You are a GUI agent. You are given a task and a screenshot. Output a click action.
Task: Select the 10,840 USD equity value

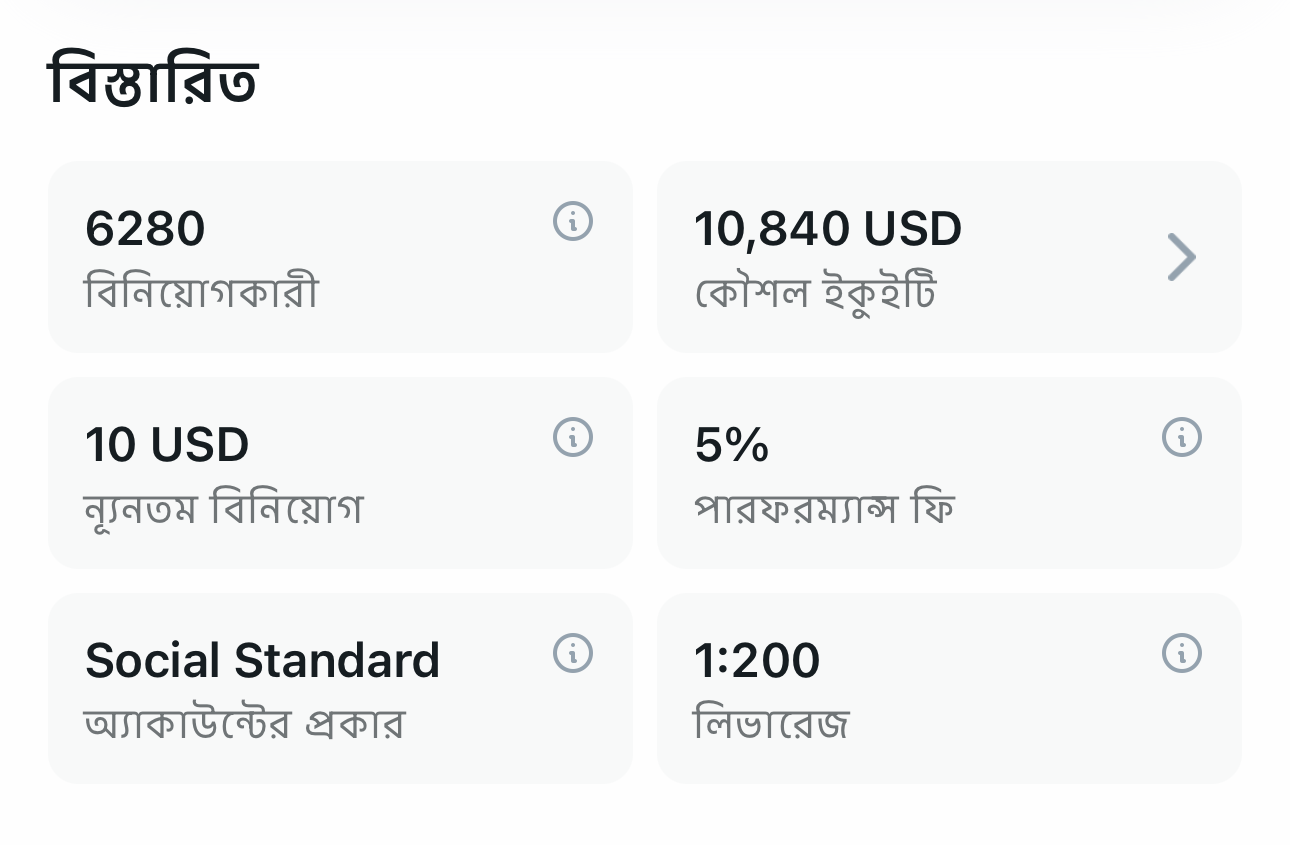click(x=828, y=229)
